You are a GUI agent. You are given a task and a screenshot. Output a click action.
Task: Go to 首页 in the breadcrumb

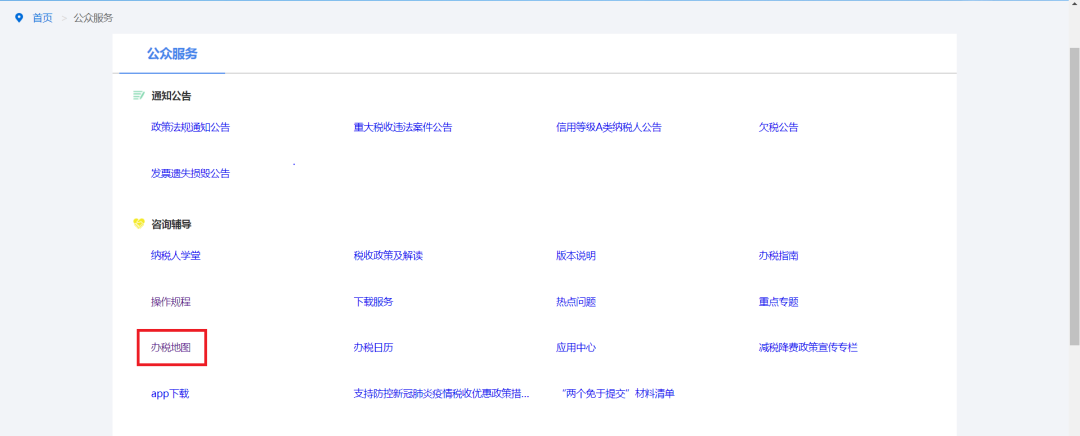point(43,18)
